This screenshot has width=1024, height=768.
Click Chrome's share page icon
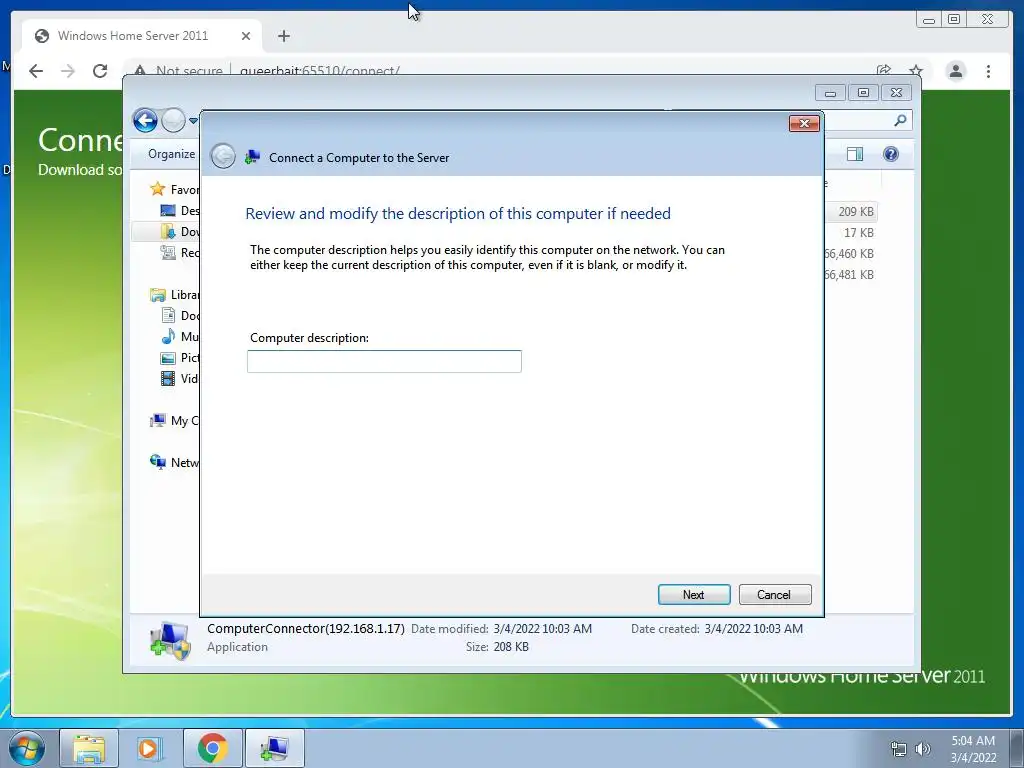(x=884, y=71)
